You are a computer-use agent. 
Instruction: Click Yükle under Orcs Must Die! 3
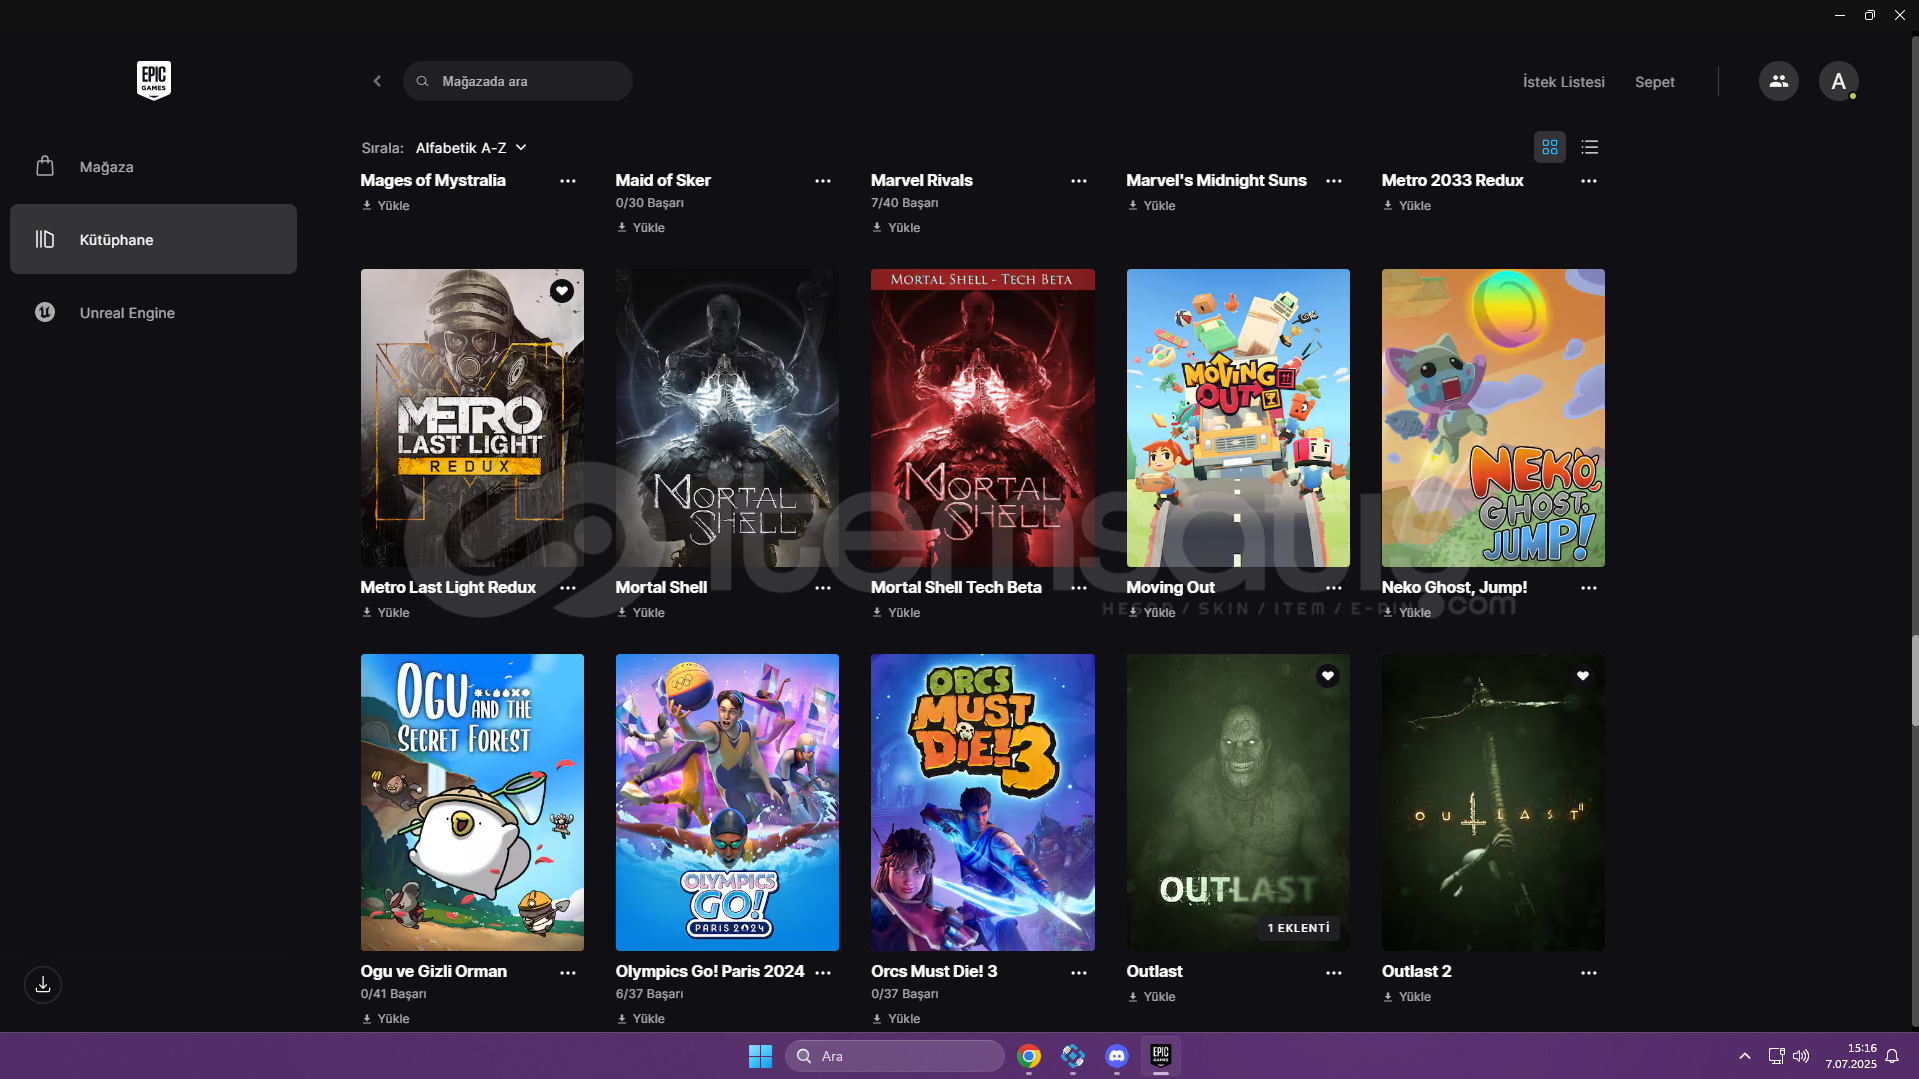click(896, 1019)
